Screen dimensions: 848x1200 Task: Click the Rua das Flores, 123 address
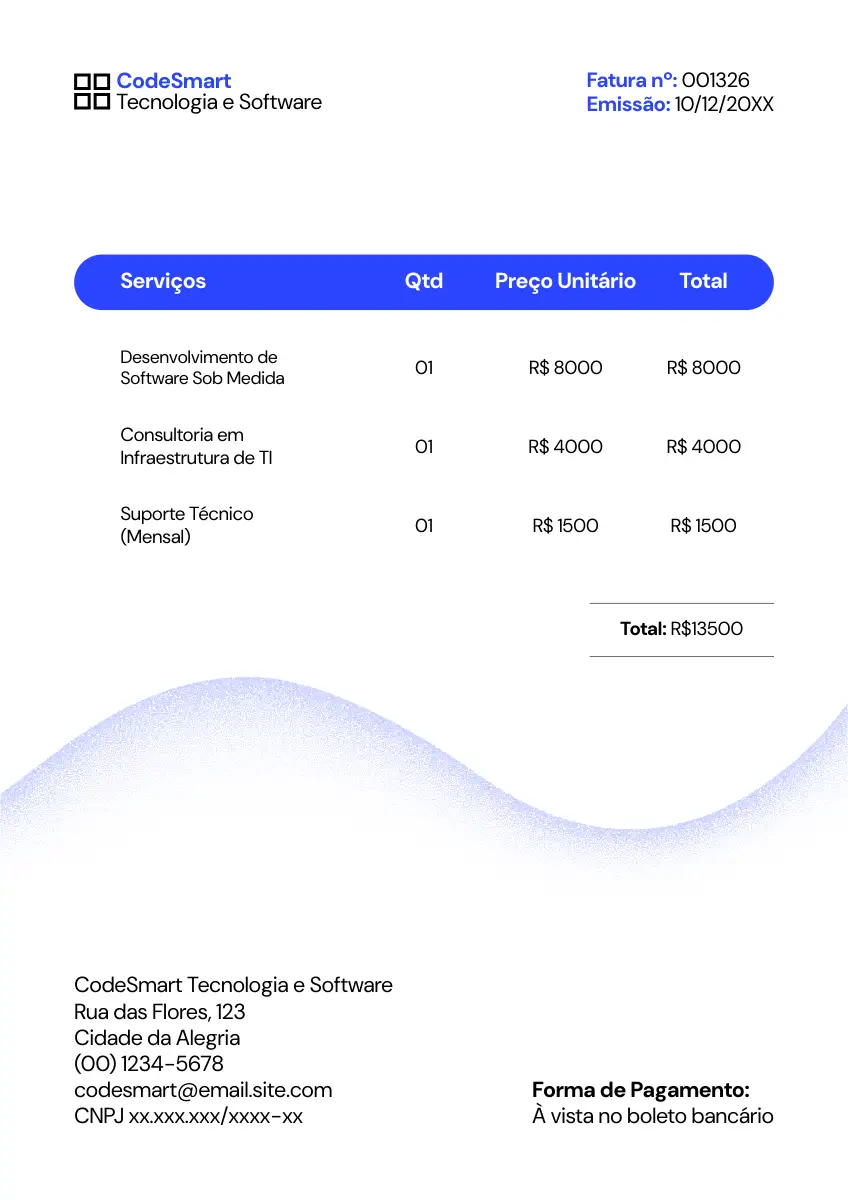160,1011
